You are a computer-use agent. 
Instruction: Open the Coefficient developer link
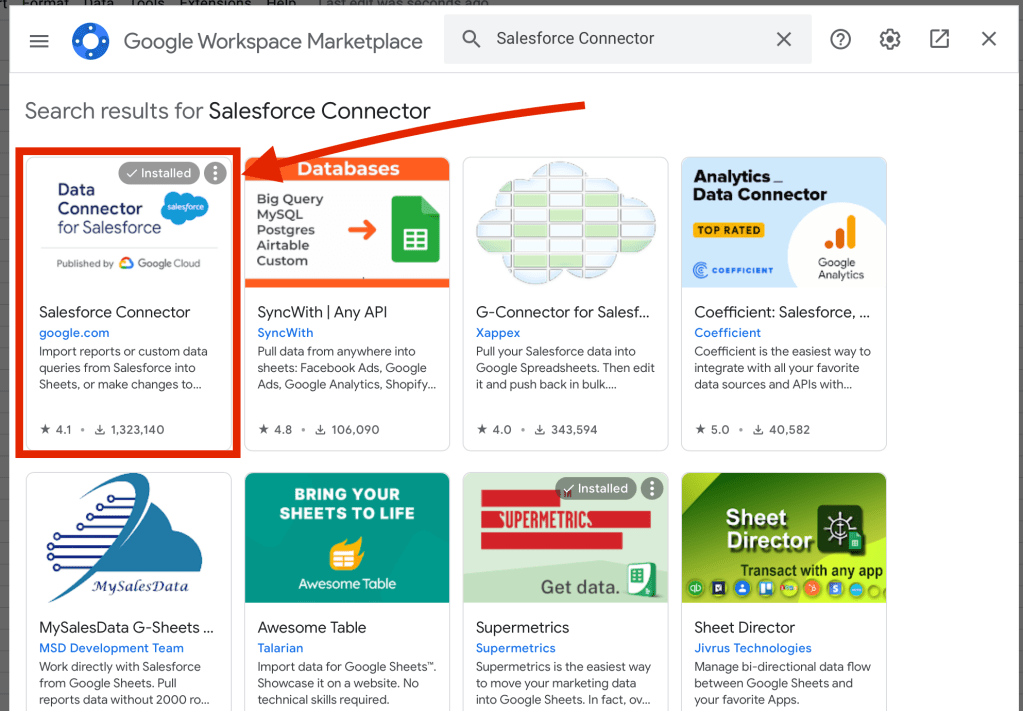(x=727, y=333)
